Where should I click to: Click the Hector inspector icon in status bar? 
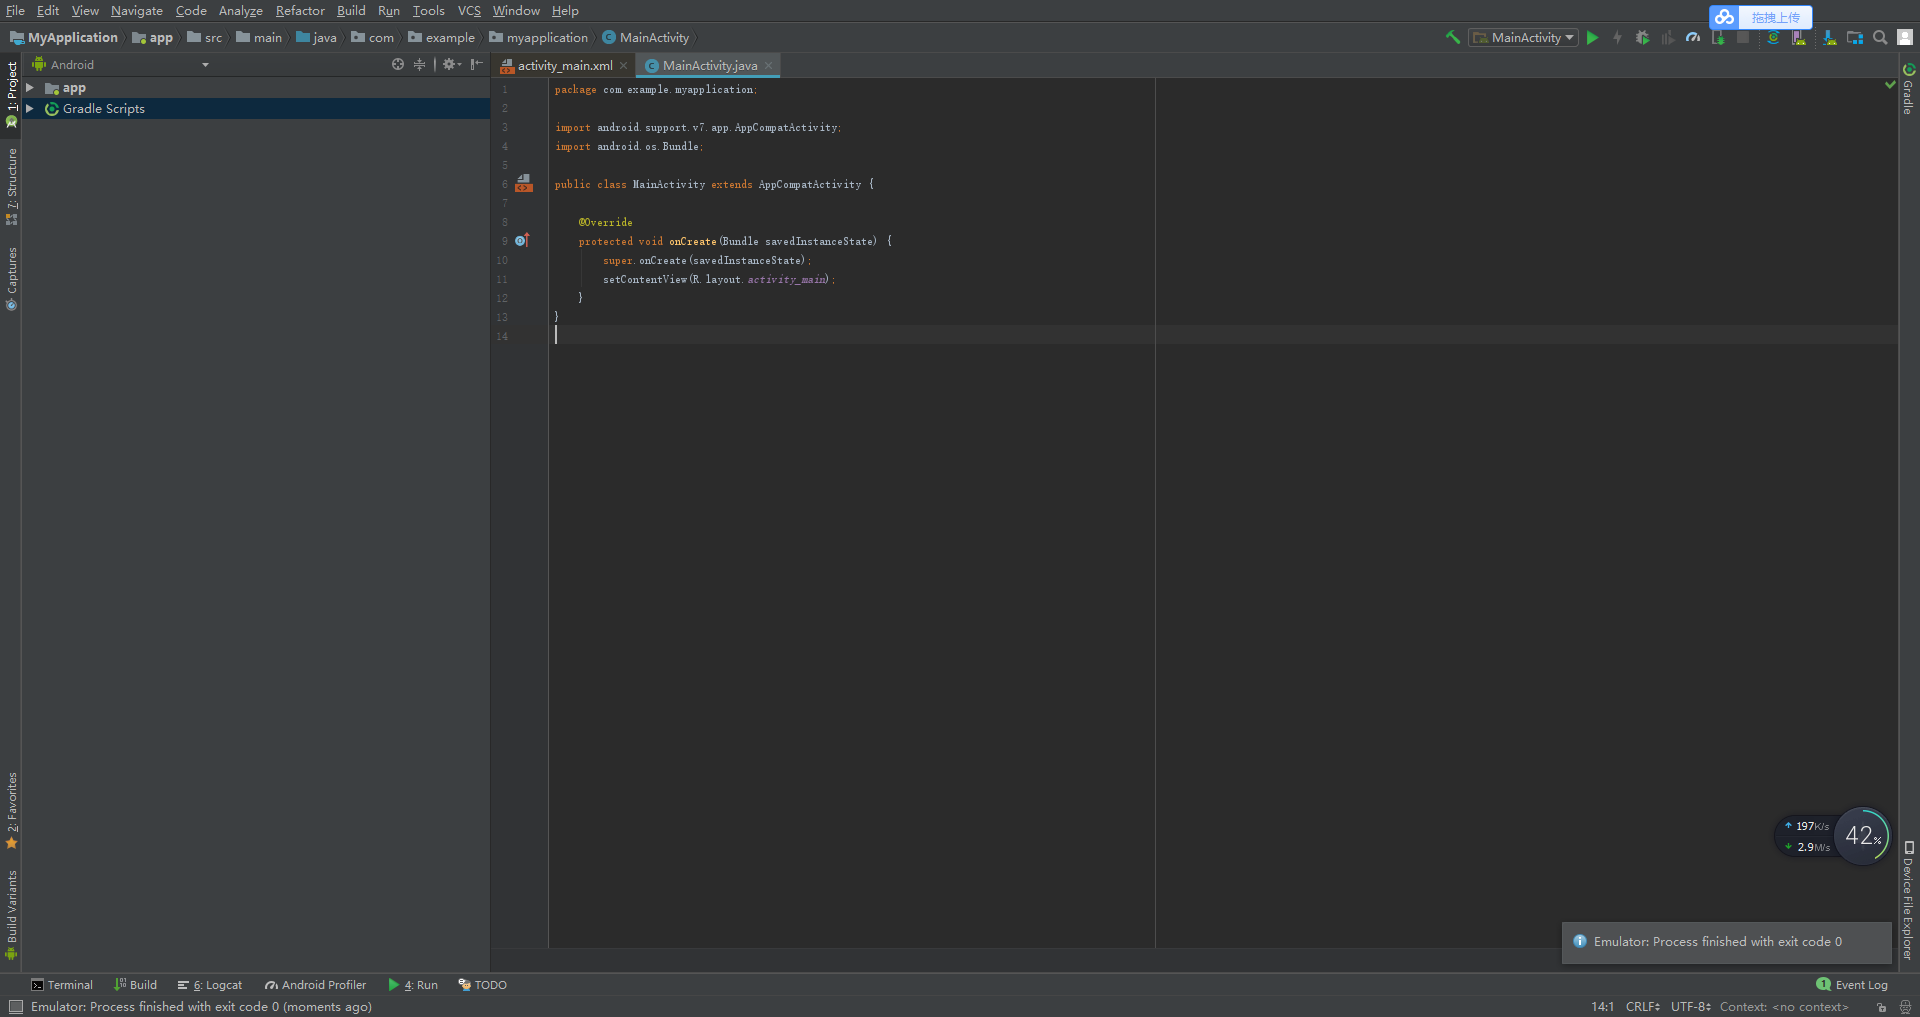click(1905, 1007)
